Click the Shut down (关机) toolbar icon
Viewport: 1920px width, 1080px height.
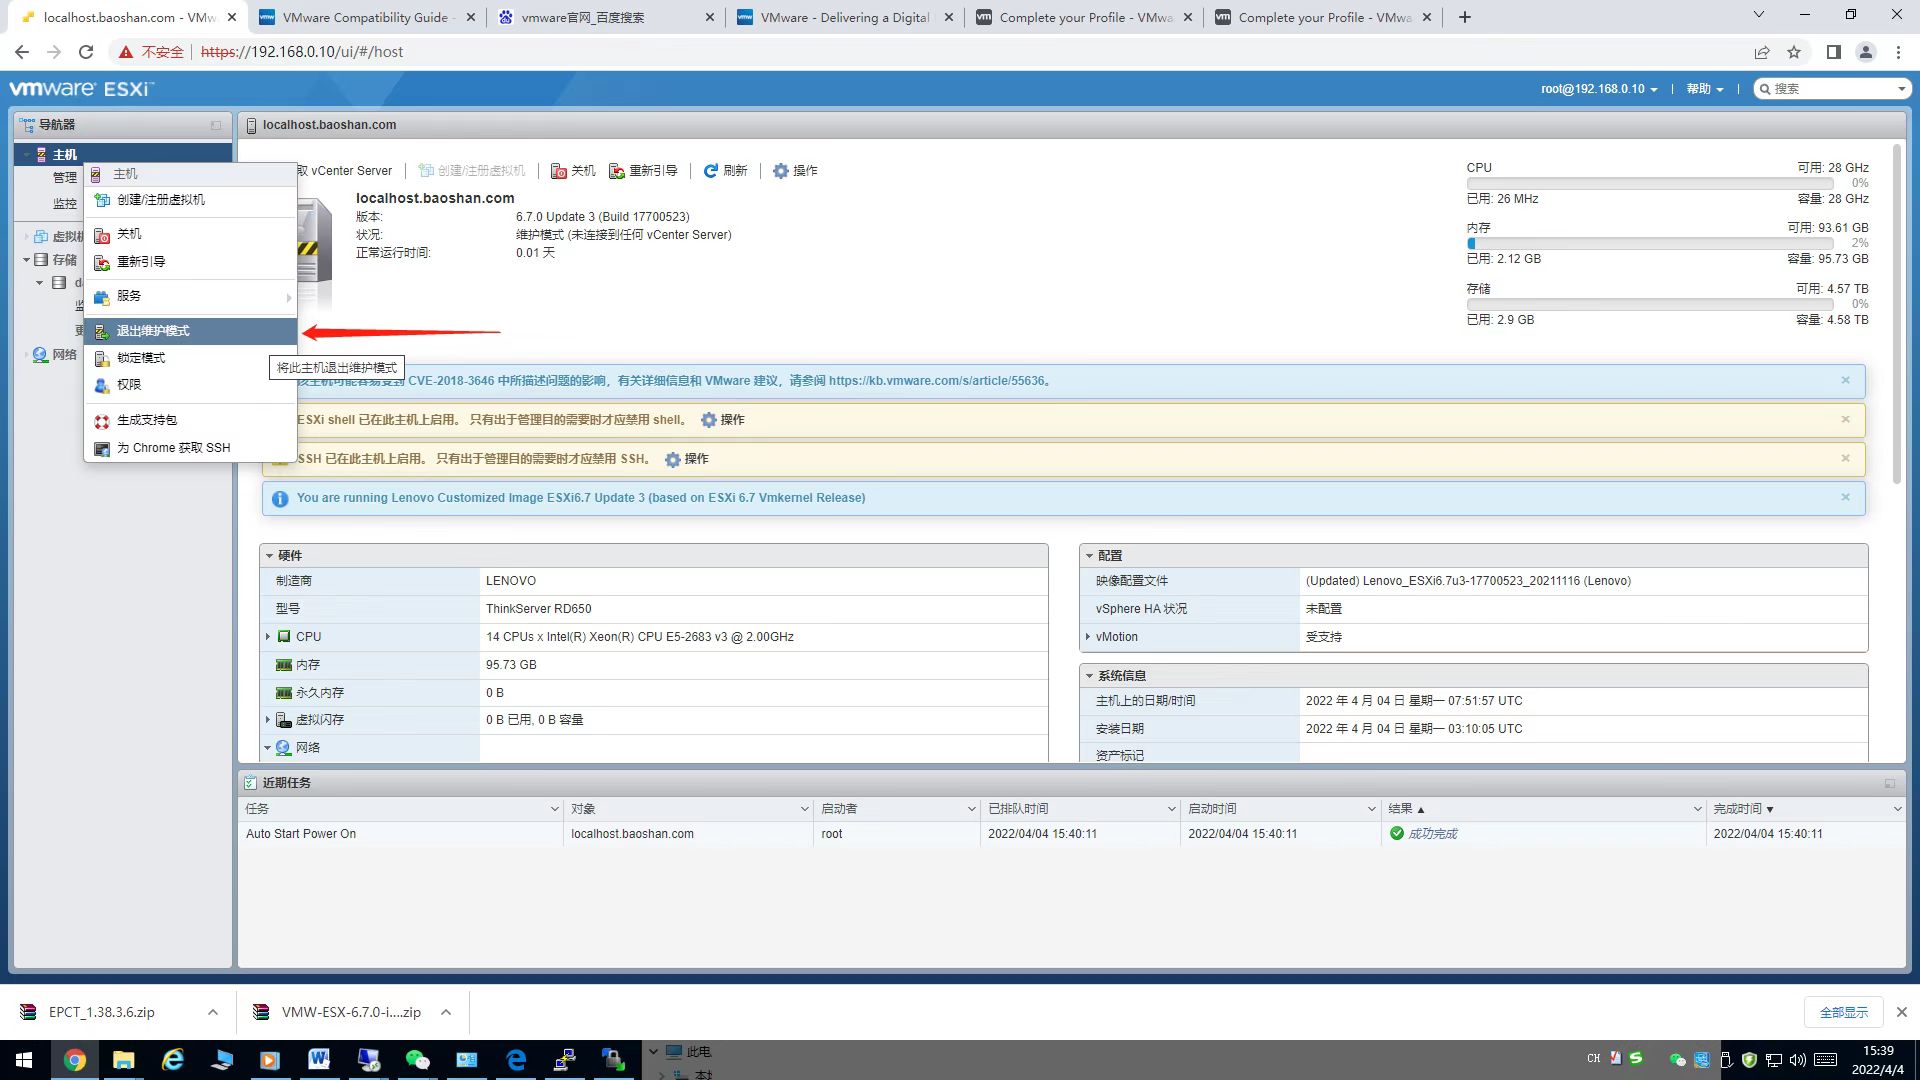[x=559, y=171]
